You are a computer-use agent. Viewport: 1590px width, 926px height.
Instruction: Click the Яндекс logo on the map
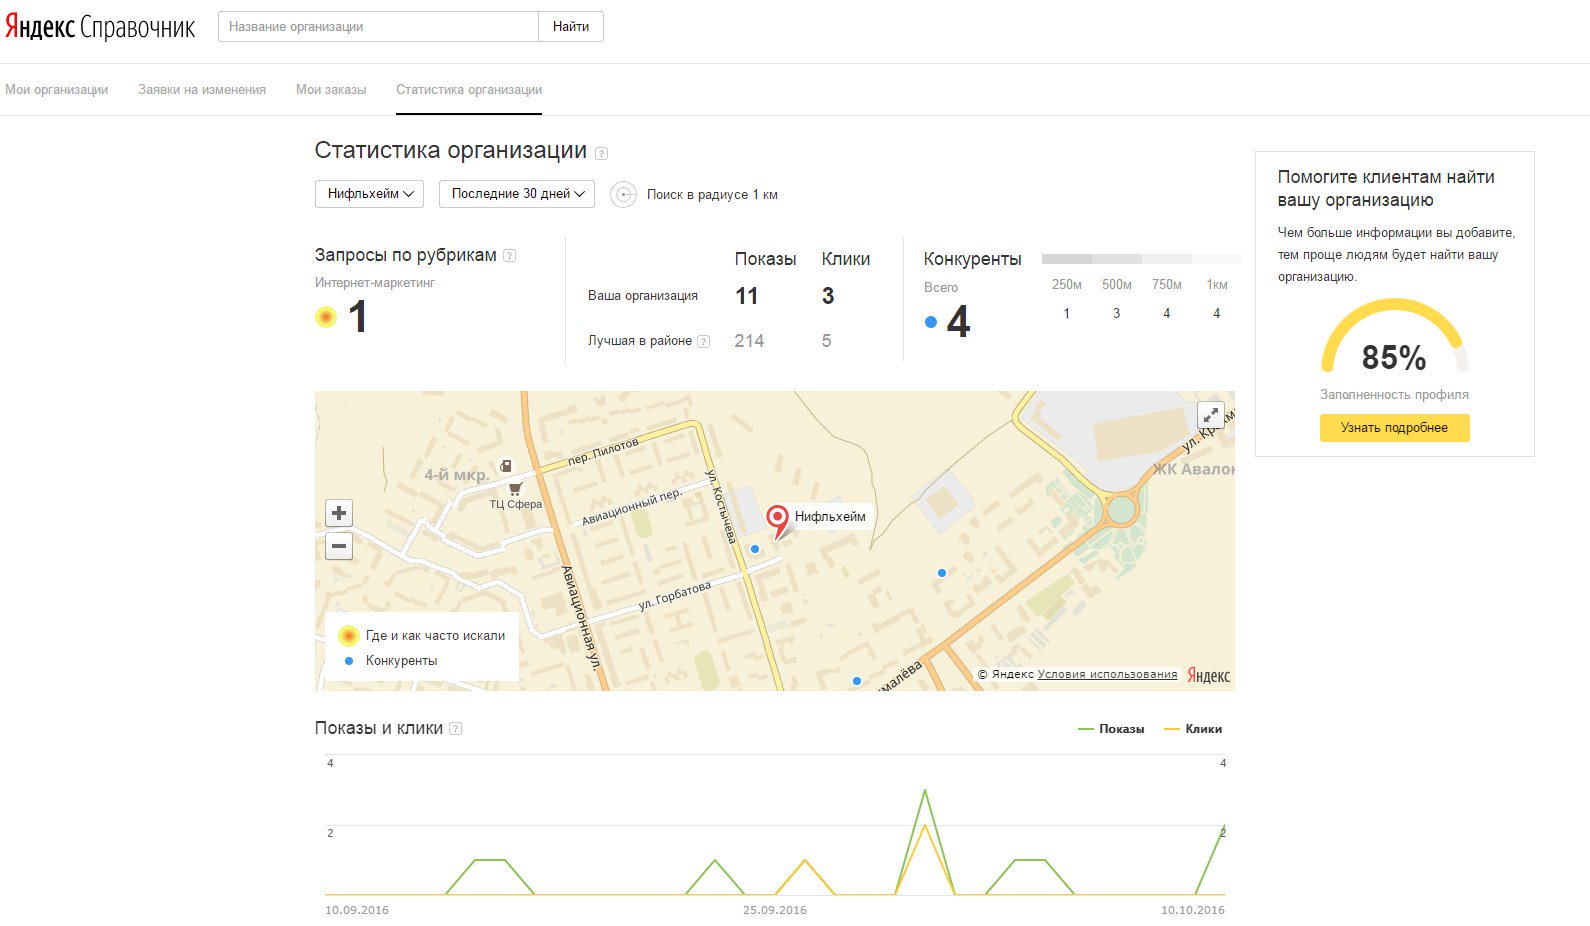1208,675
